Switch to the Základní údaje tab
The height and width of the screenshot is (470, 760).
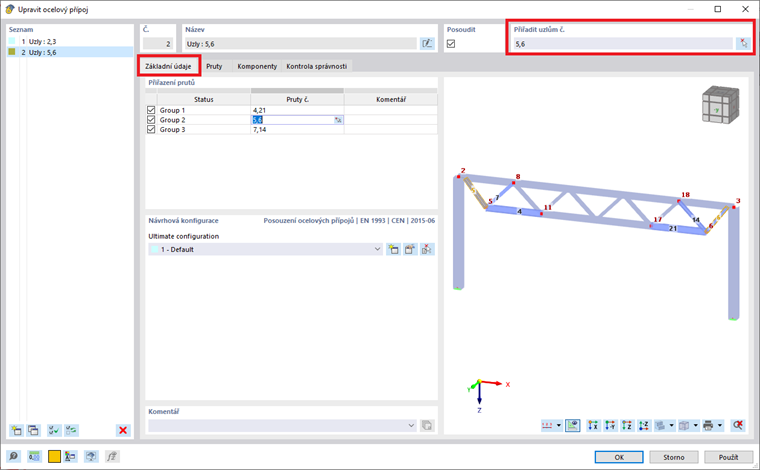[x=168, y=66]
